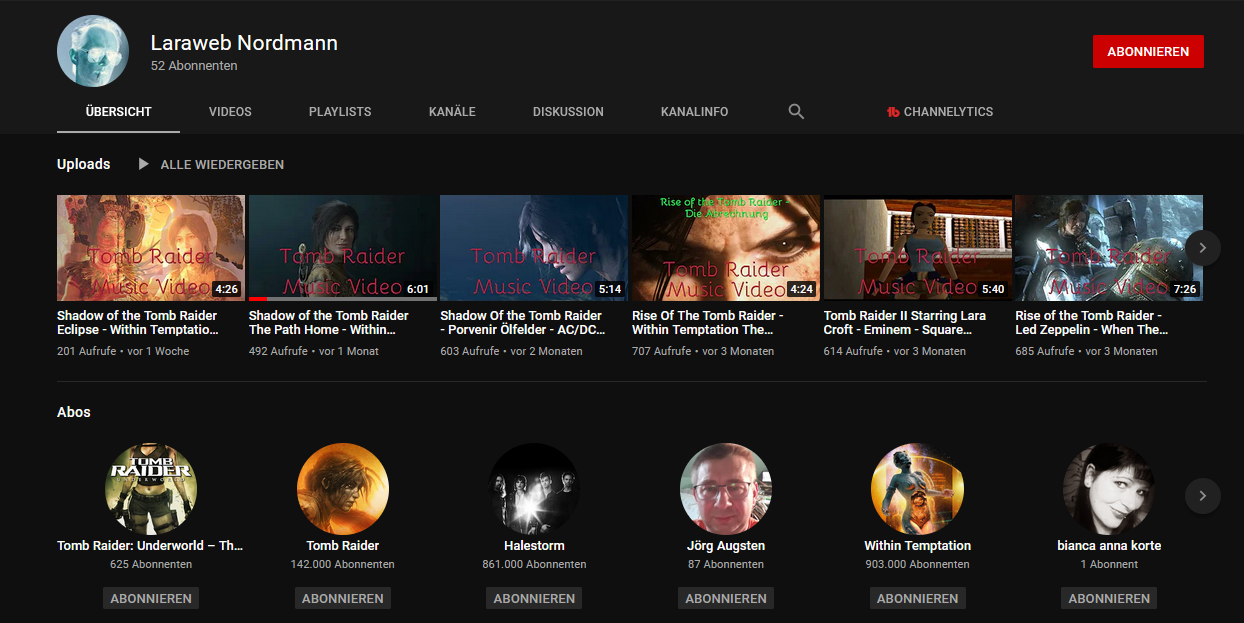Click the red Abonnieren button
The width and height of the screenshot is (1244, 623).
pyautogui.click(x=1148, y=52)
